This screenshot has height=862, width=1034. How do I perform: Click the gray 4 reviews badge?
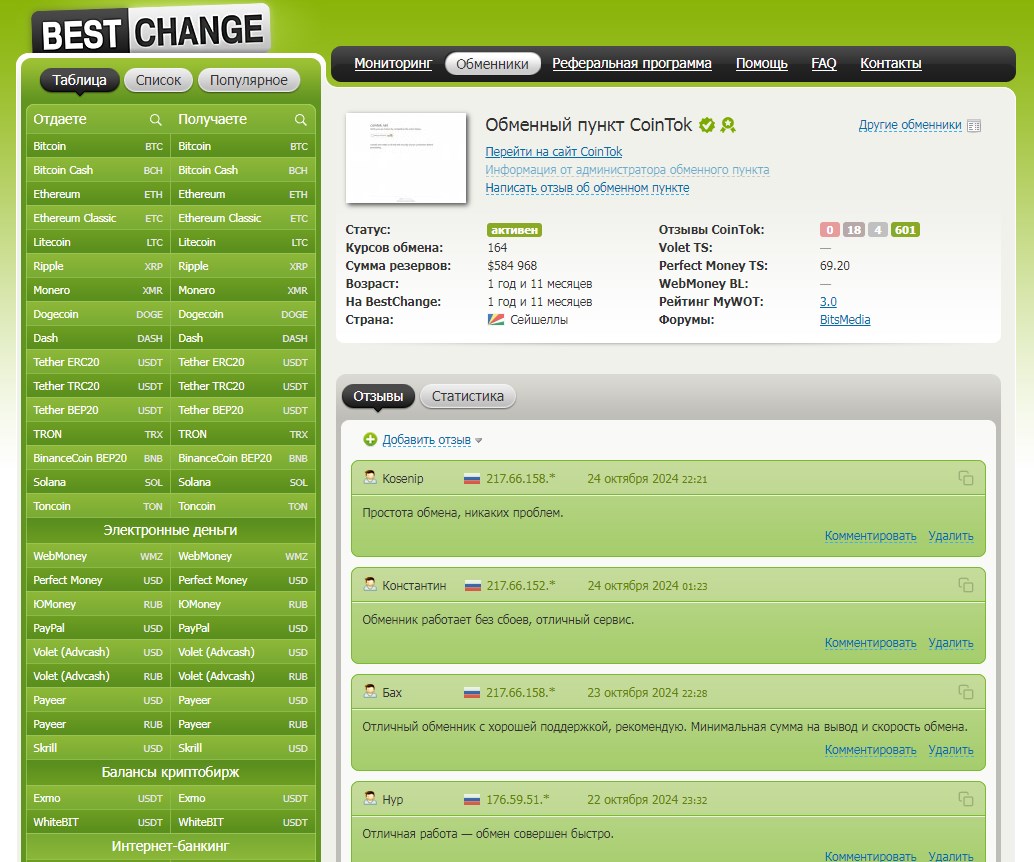(x=877, y=230)
